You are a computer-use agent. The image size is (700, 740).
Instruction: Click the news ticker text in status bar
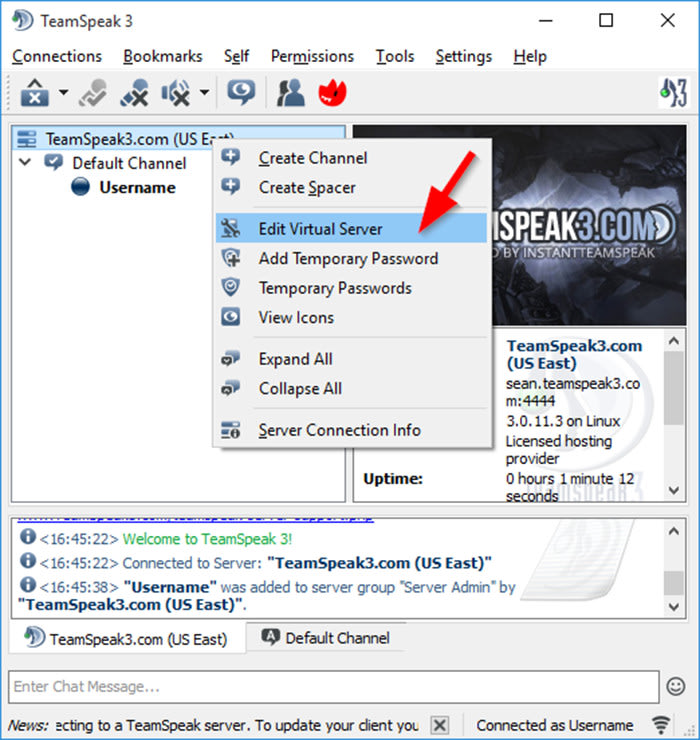click(237, 725)
